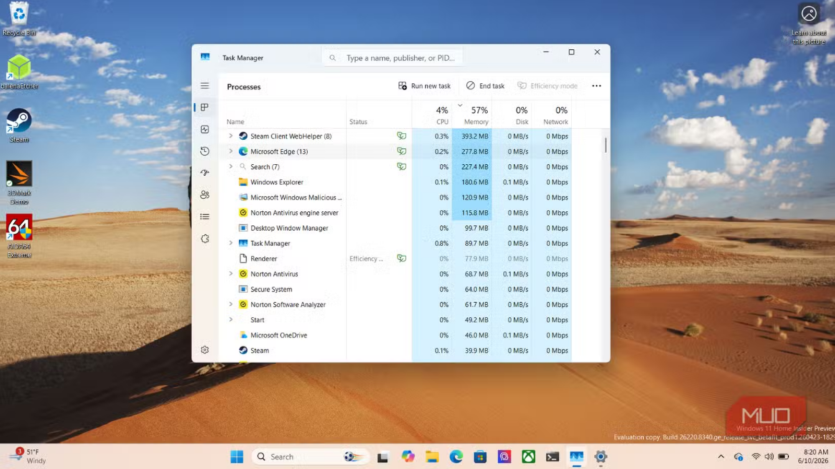835x469 pixels.
Task: Open File Explorer from the taskbar
Action: pyautogui.click(x=432, y=457)
